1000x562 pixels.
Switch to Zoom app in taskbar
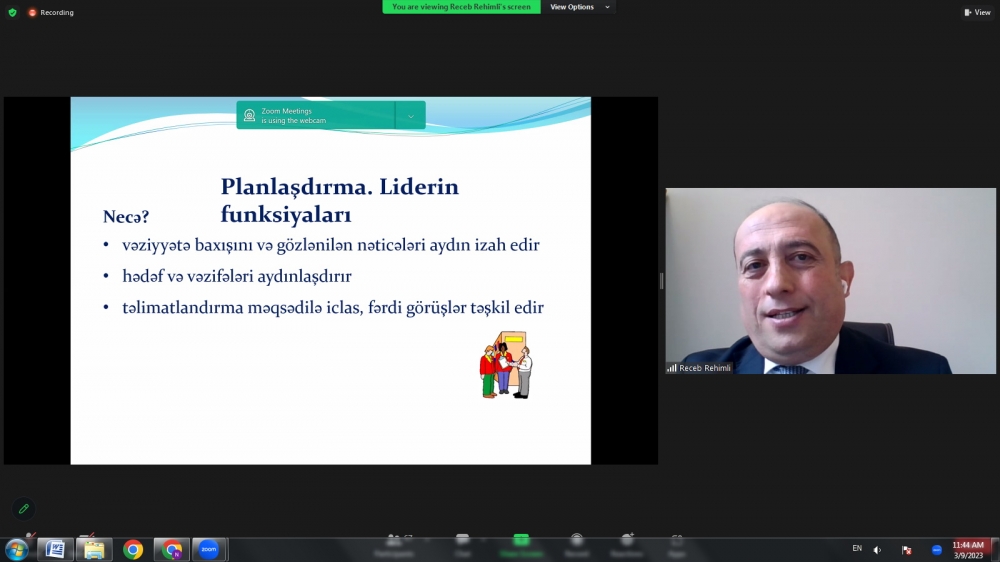point(209,549)
